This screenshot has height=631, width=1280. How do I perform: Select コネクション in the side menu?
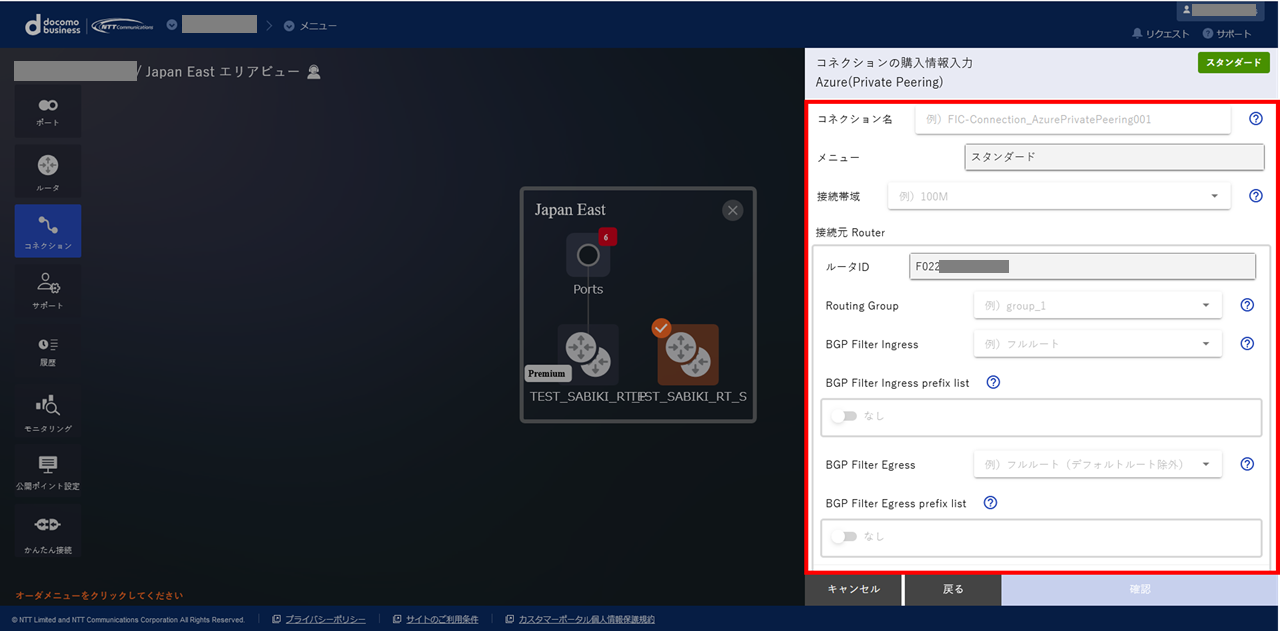[x=48, y=231]
